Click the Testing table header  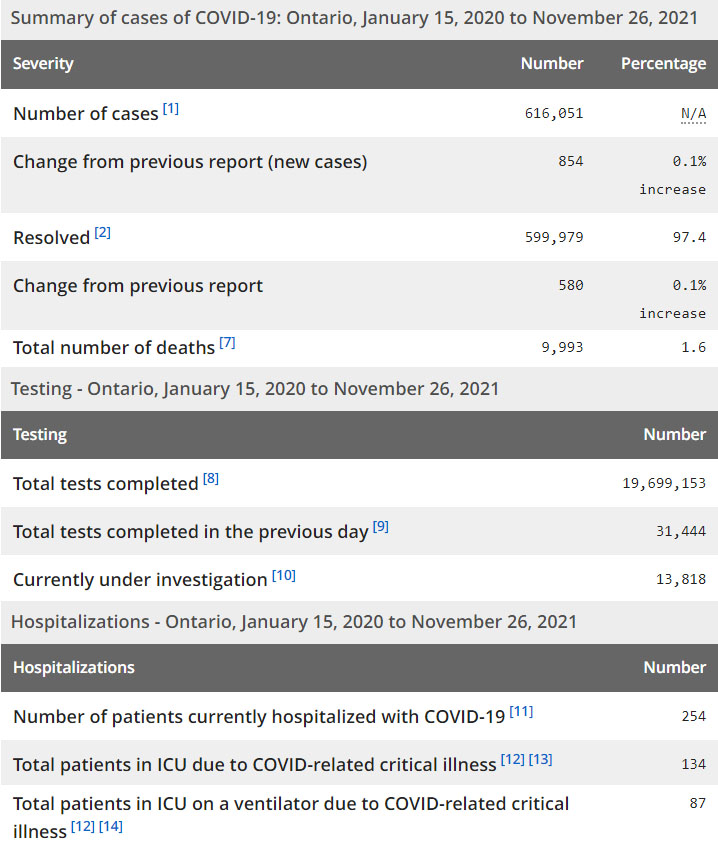coord(40,435)
